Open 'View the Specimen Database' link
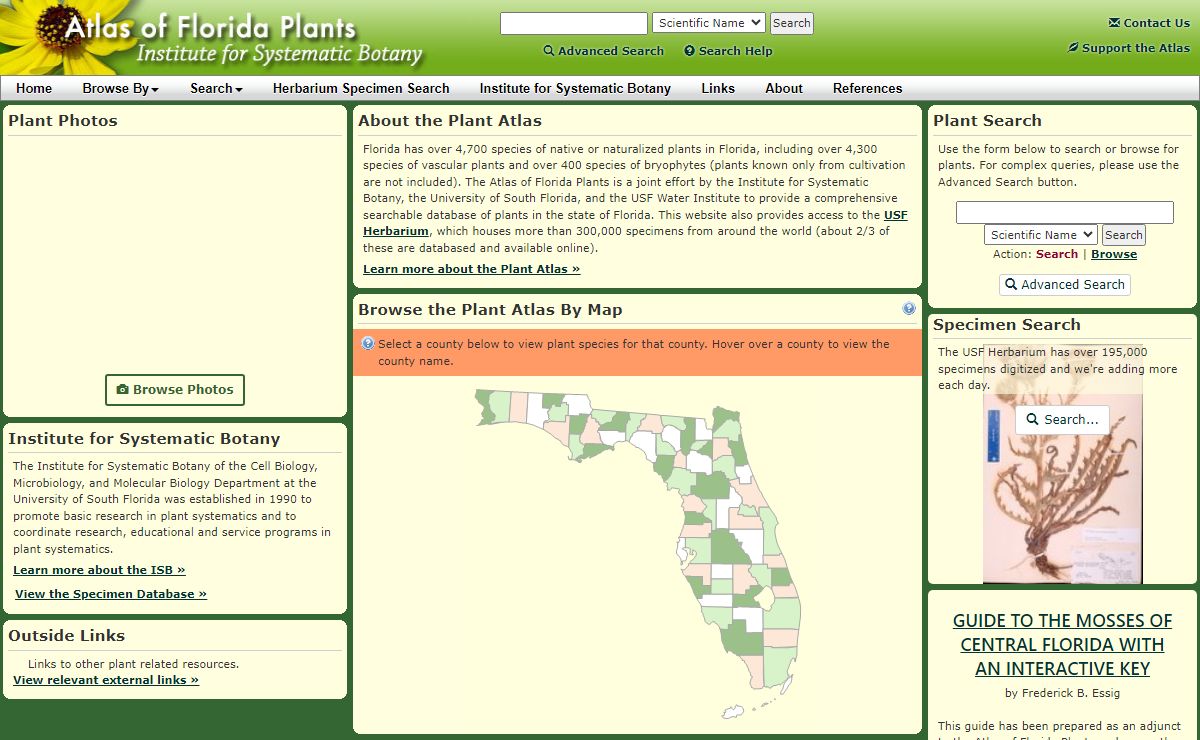This screenshot has width=1200, height=740. [111, 594]
